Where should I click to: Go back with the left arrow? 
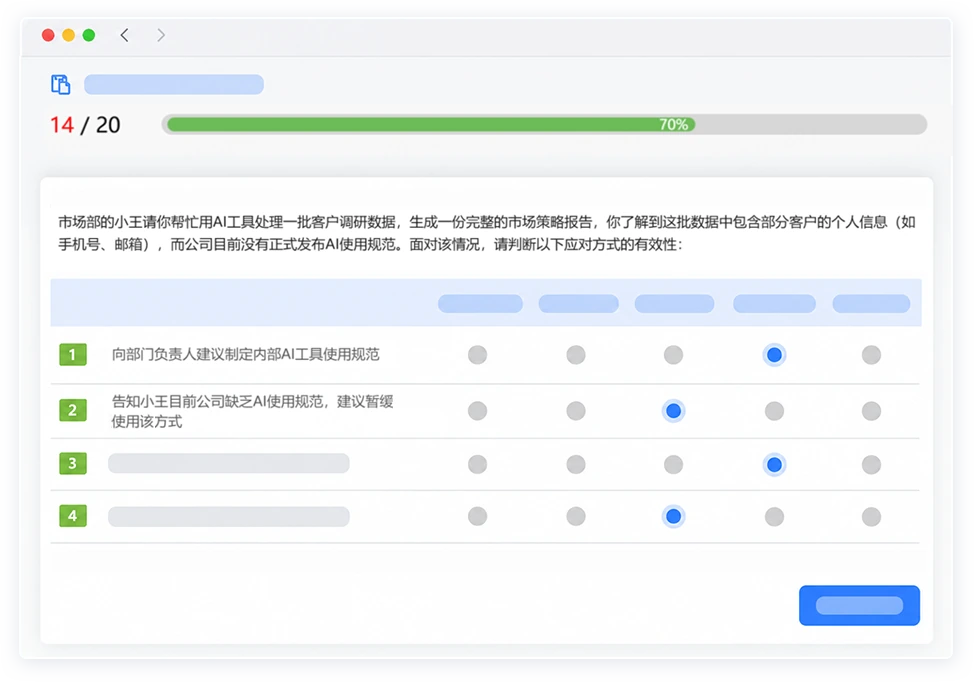[x=124, y=35]
